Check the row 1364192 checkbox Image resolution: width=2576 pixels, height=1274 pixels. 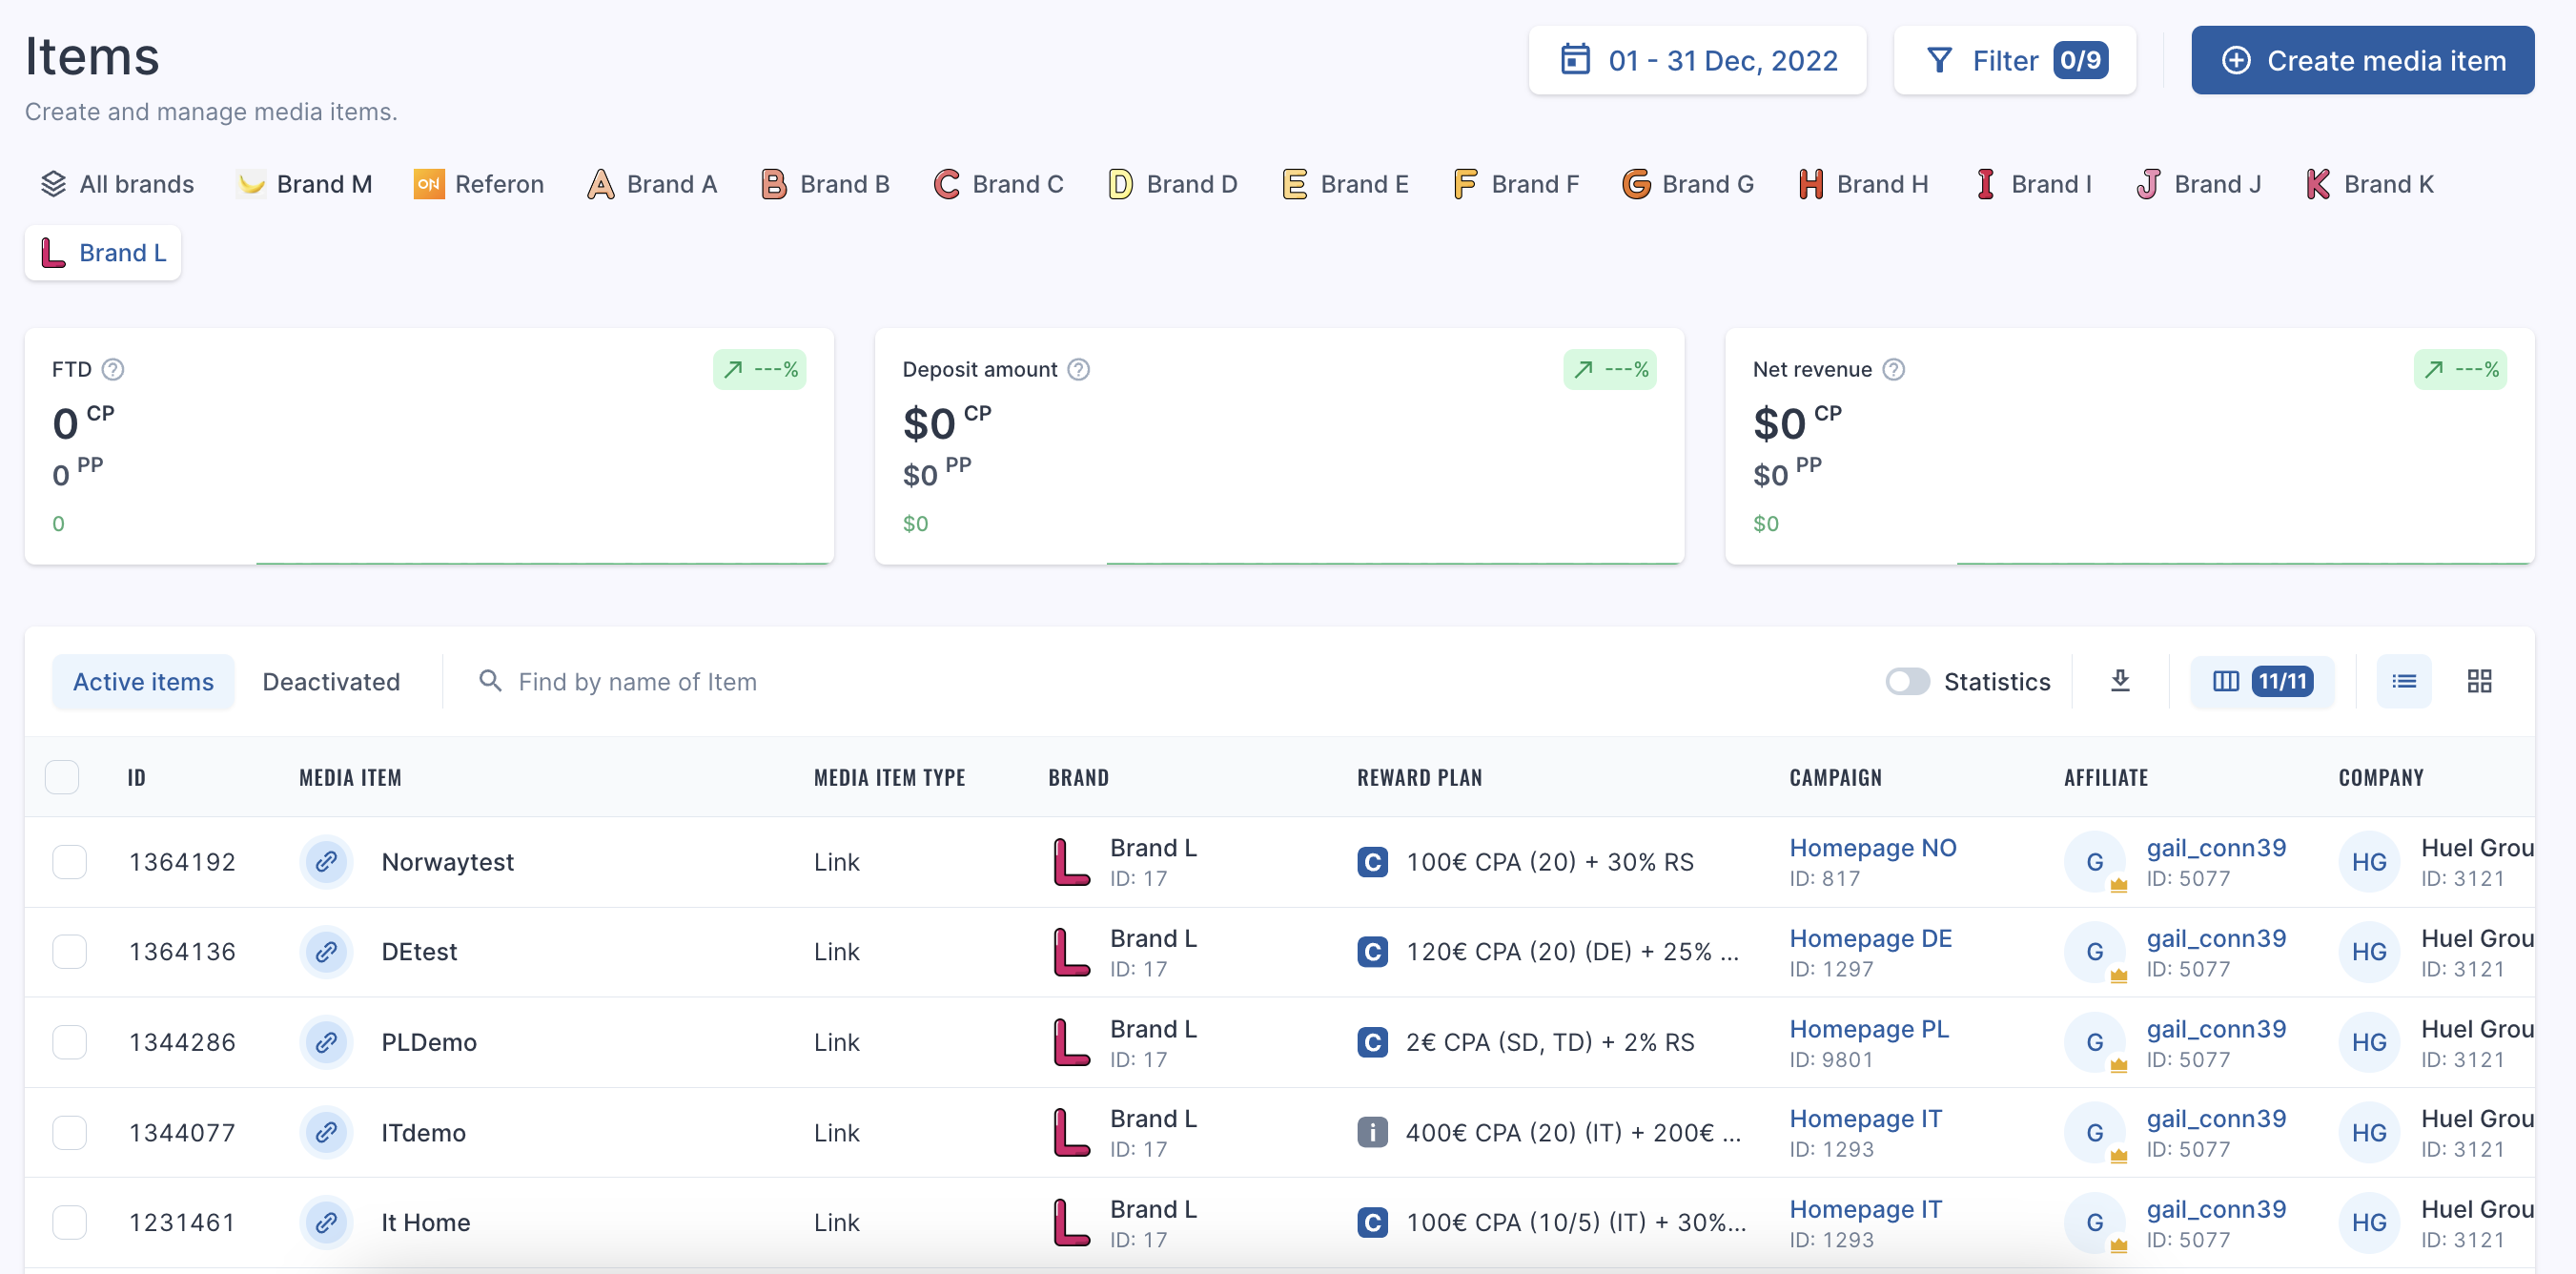69,861
